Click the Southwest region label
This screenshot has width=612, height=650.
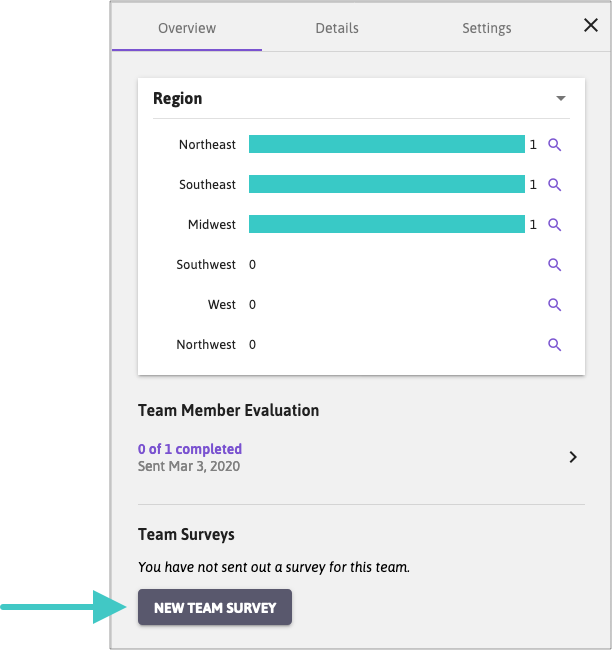[206, 265]
